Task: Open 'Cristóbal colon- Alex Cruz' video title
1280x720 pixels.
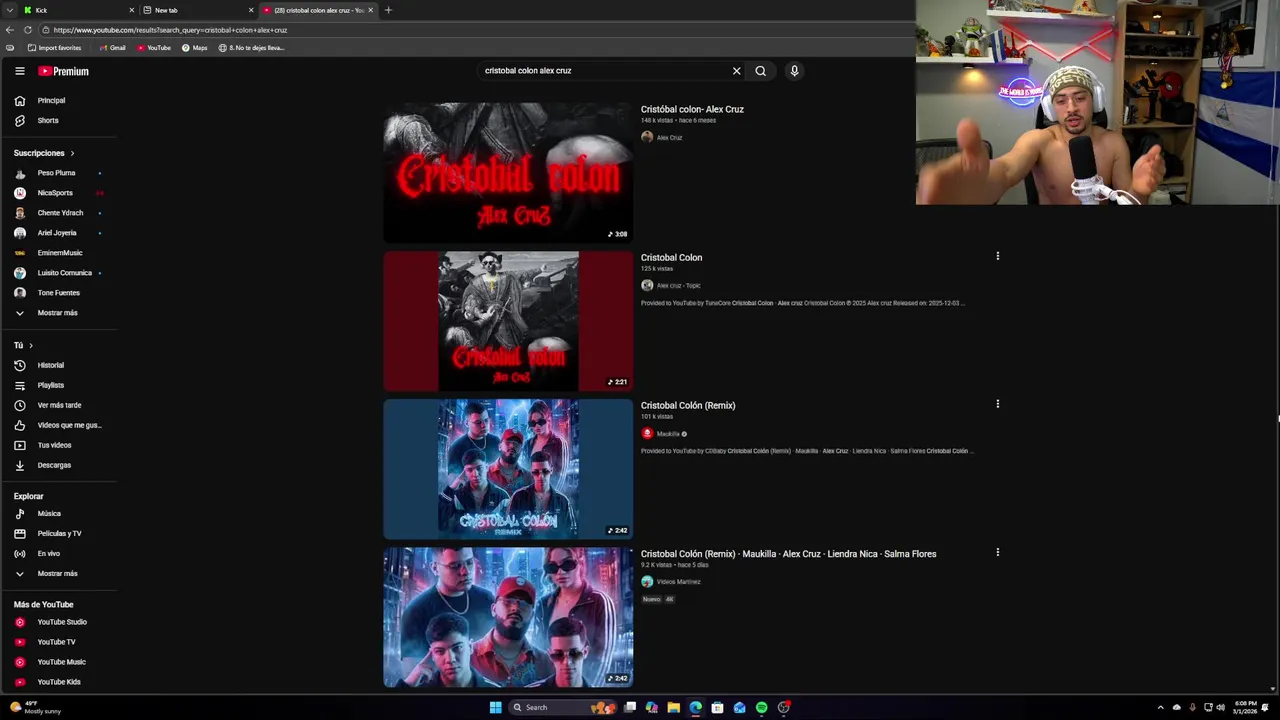Action: point(692,109)
